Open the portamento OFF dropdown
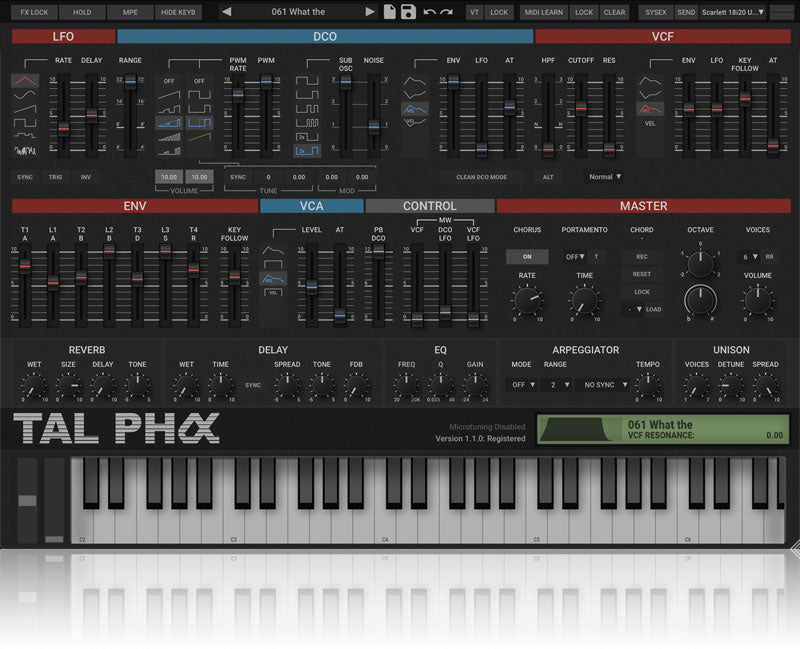Viewport: 800px width, 649px height. coord(575,257)
